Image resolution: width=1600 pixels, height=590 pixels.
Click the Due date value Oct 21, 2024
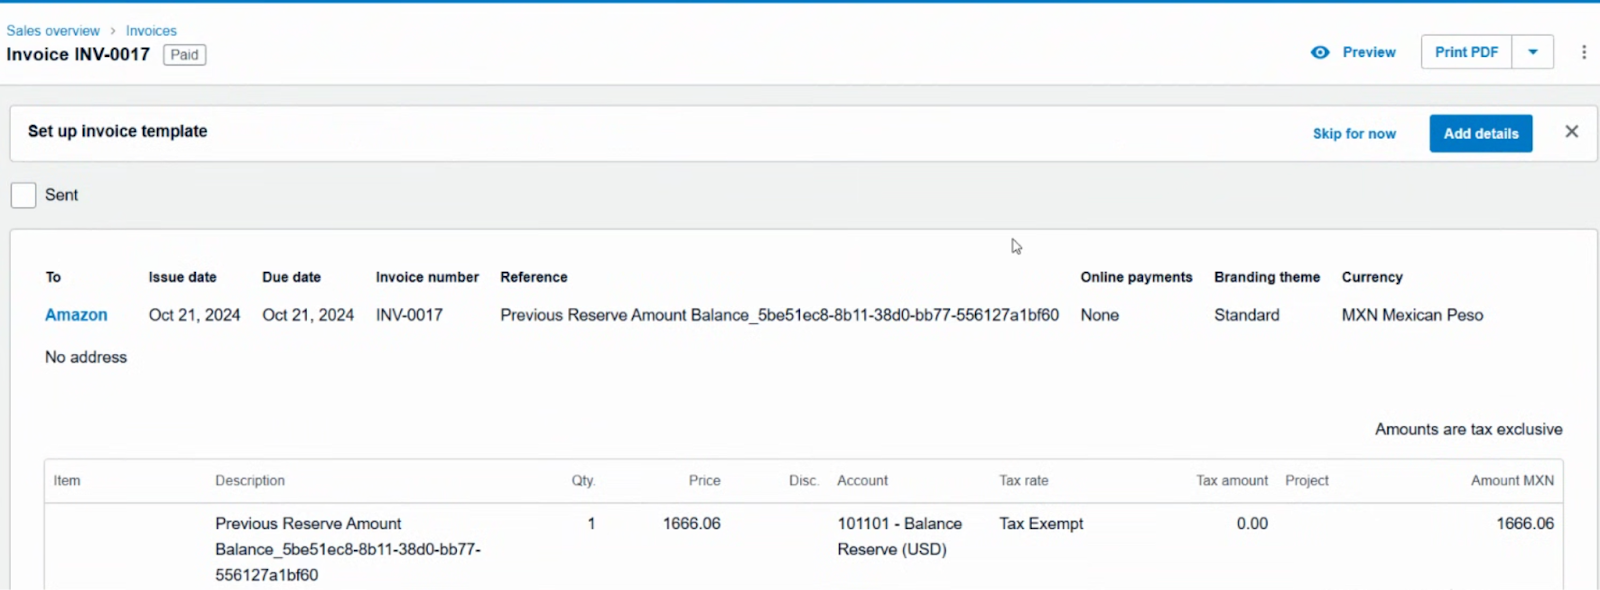point(308,315)
